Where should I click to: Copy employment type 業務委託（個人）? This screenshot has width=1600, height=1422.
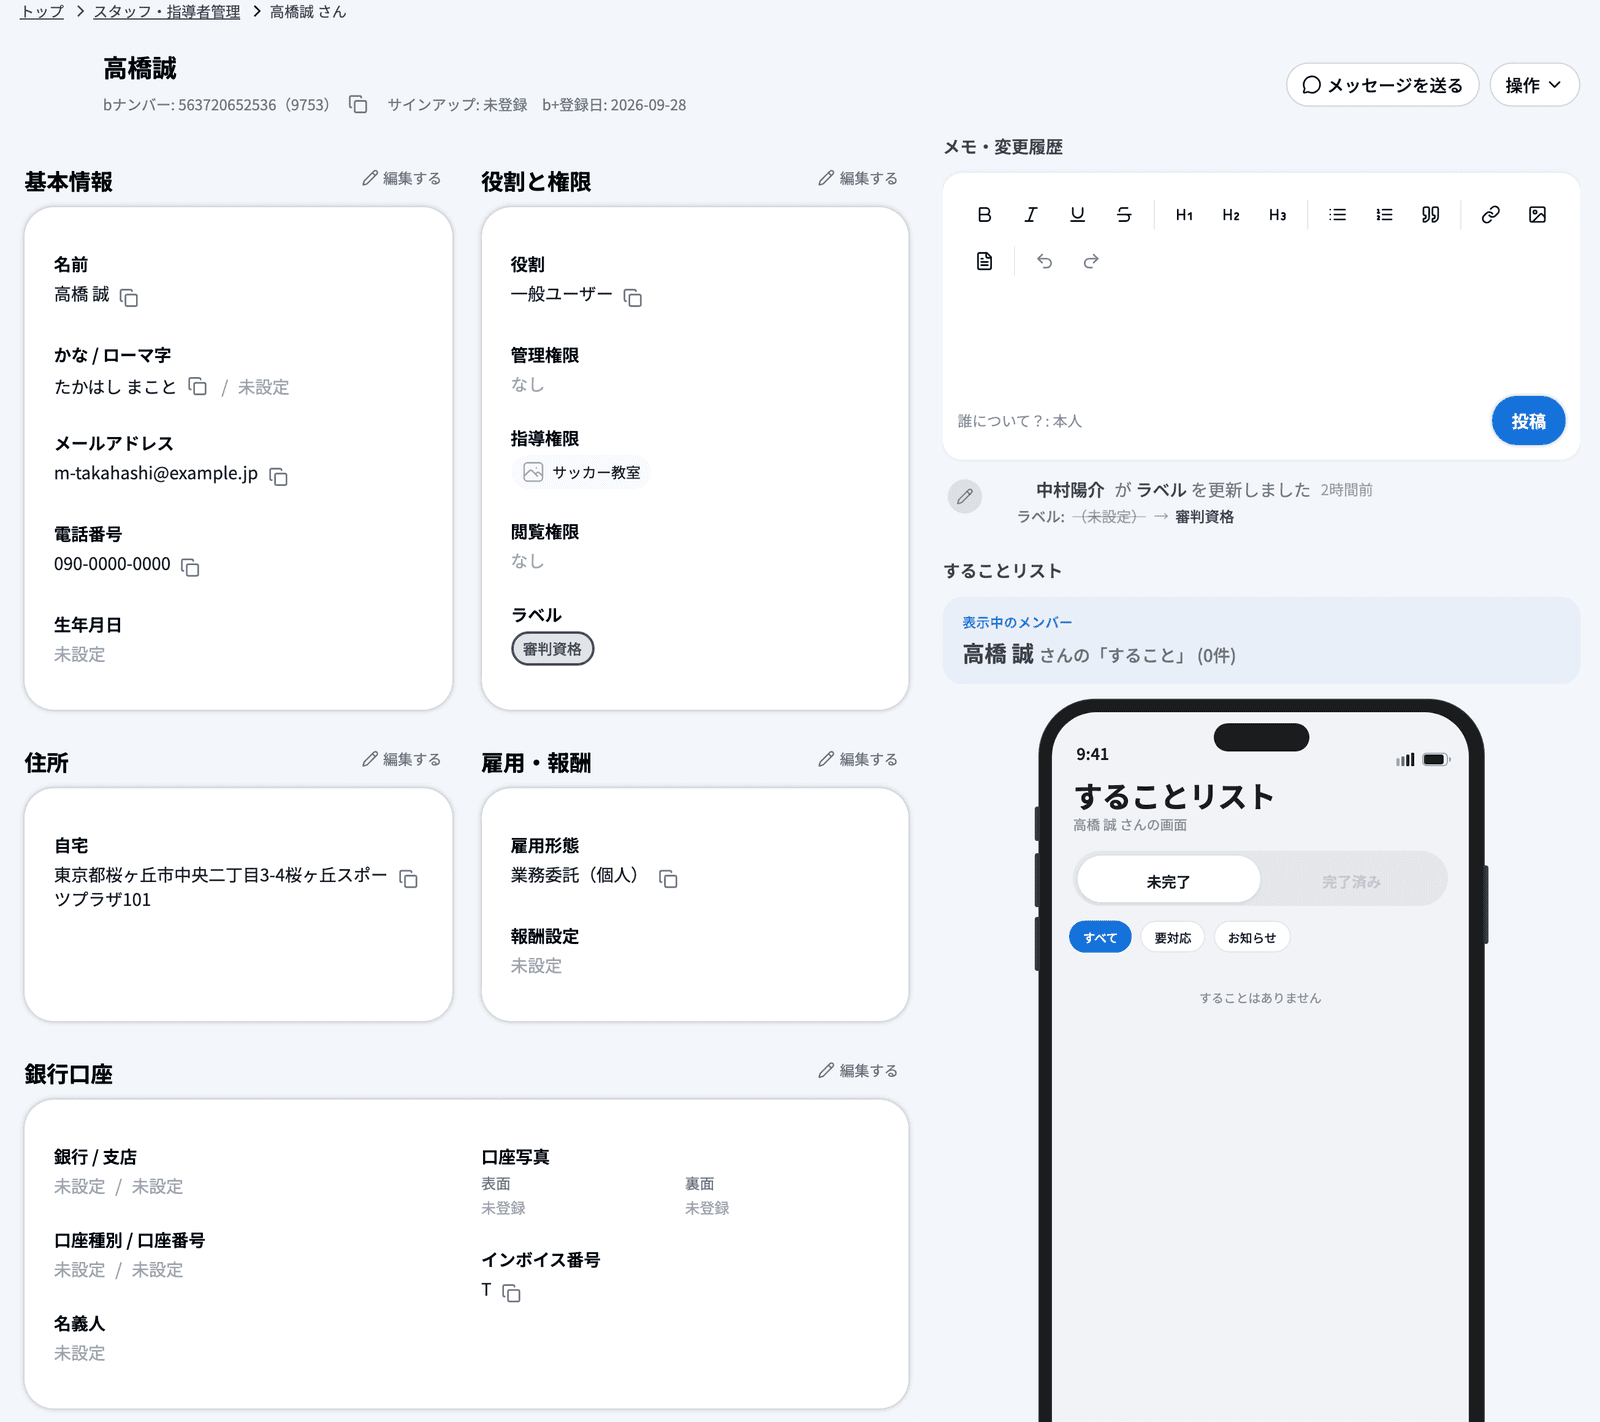coord(668,879)
